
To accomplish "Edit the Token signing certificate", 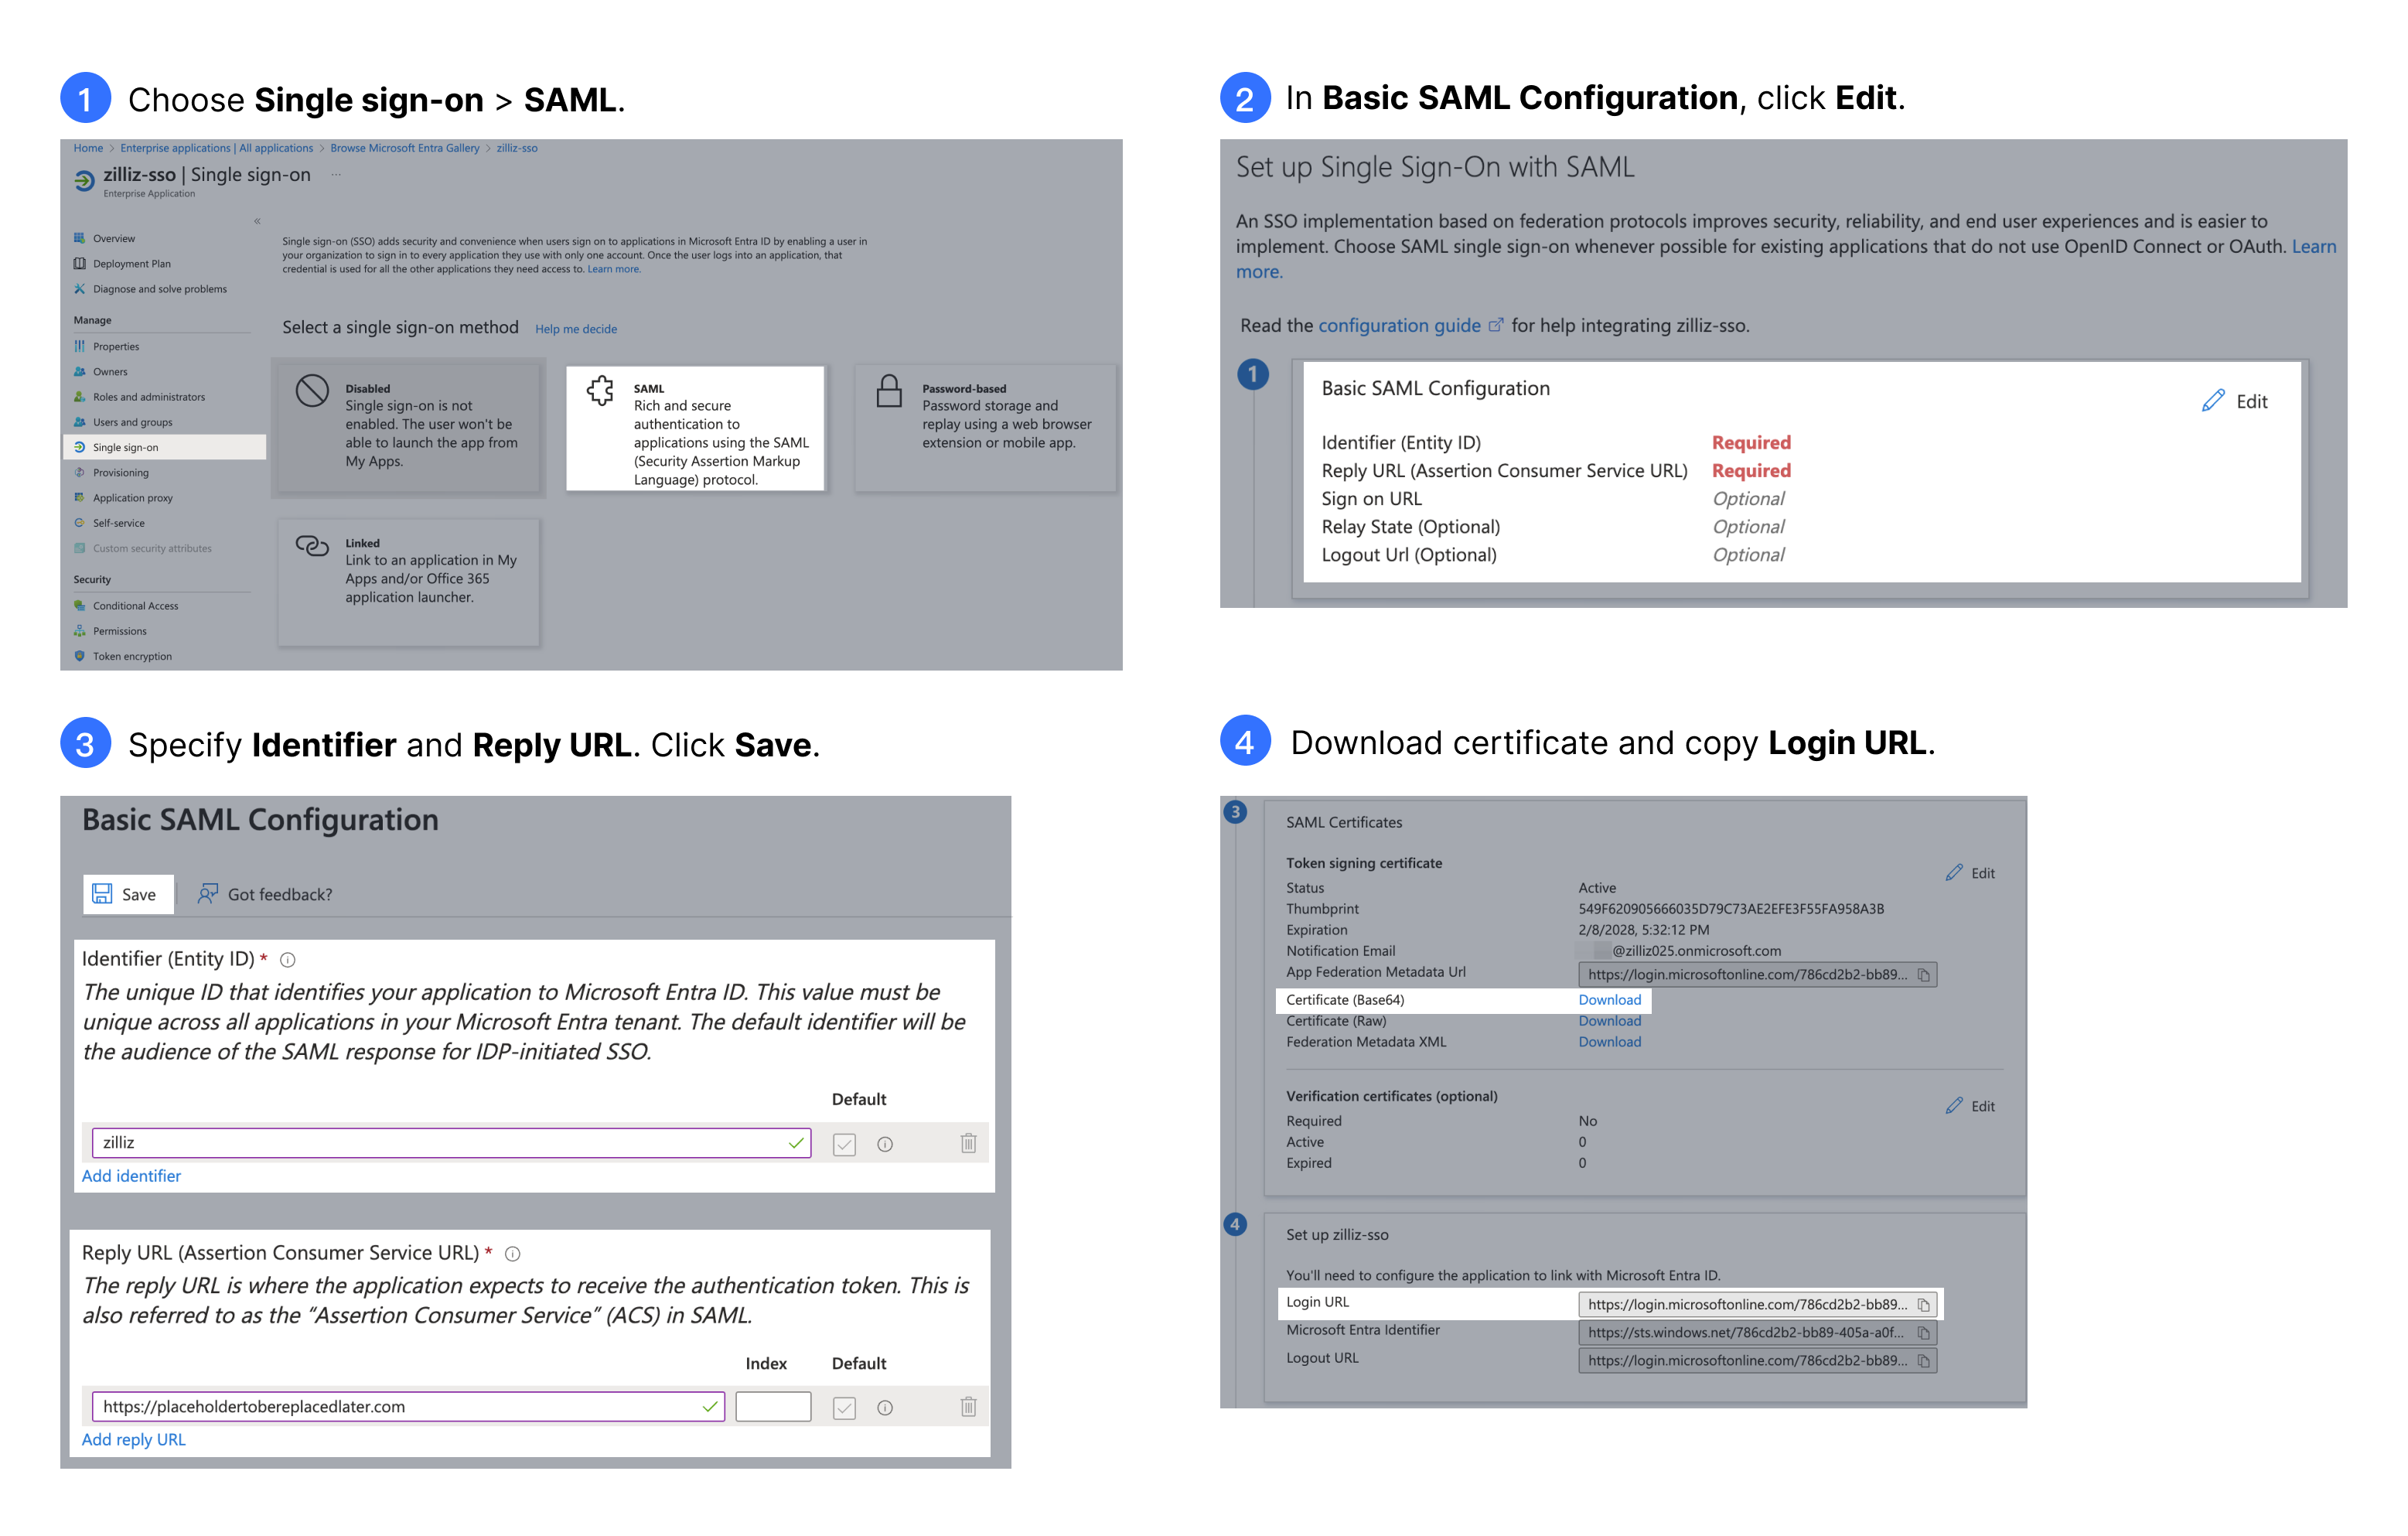I will 1970,873.
